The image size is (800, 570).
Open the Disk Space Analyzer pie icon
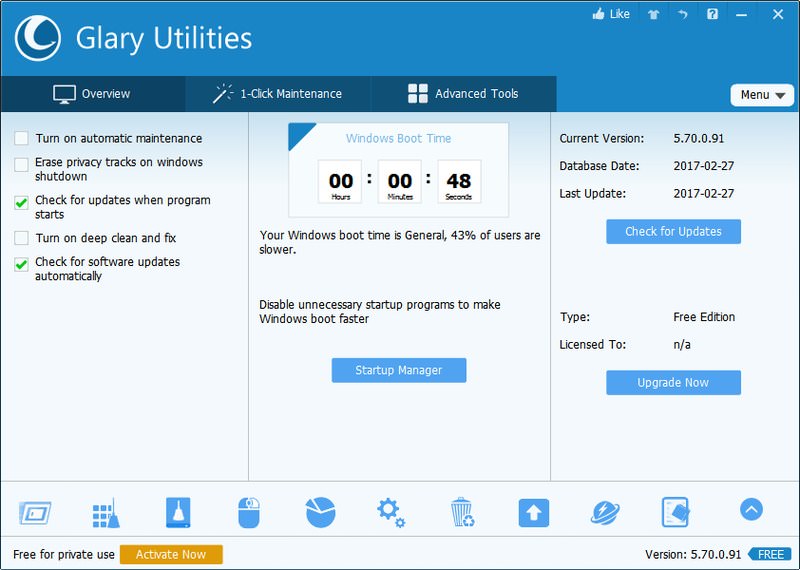pyautogui.click(x=320, y=512)
